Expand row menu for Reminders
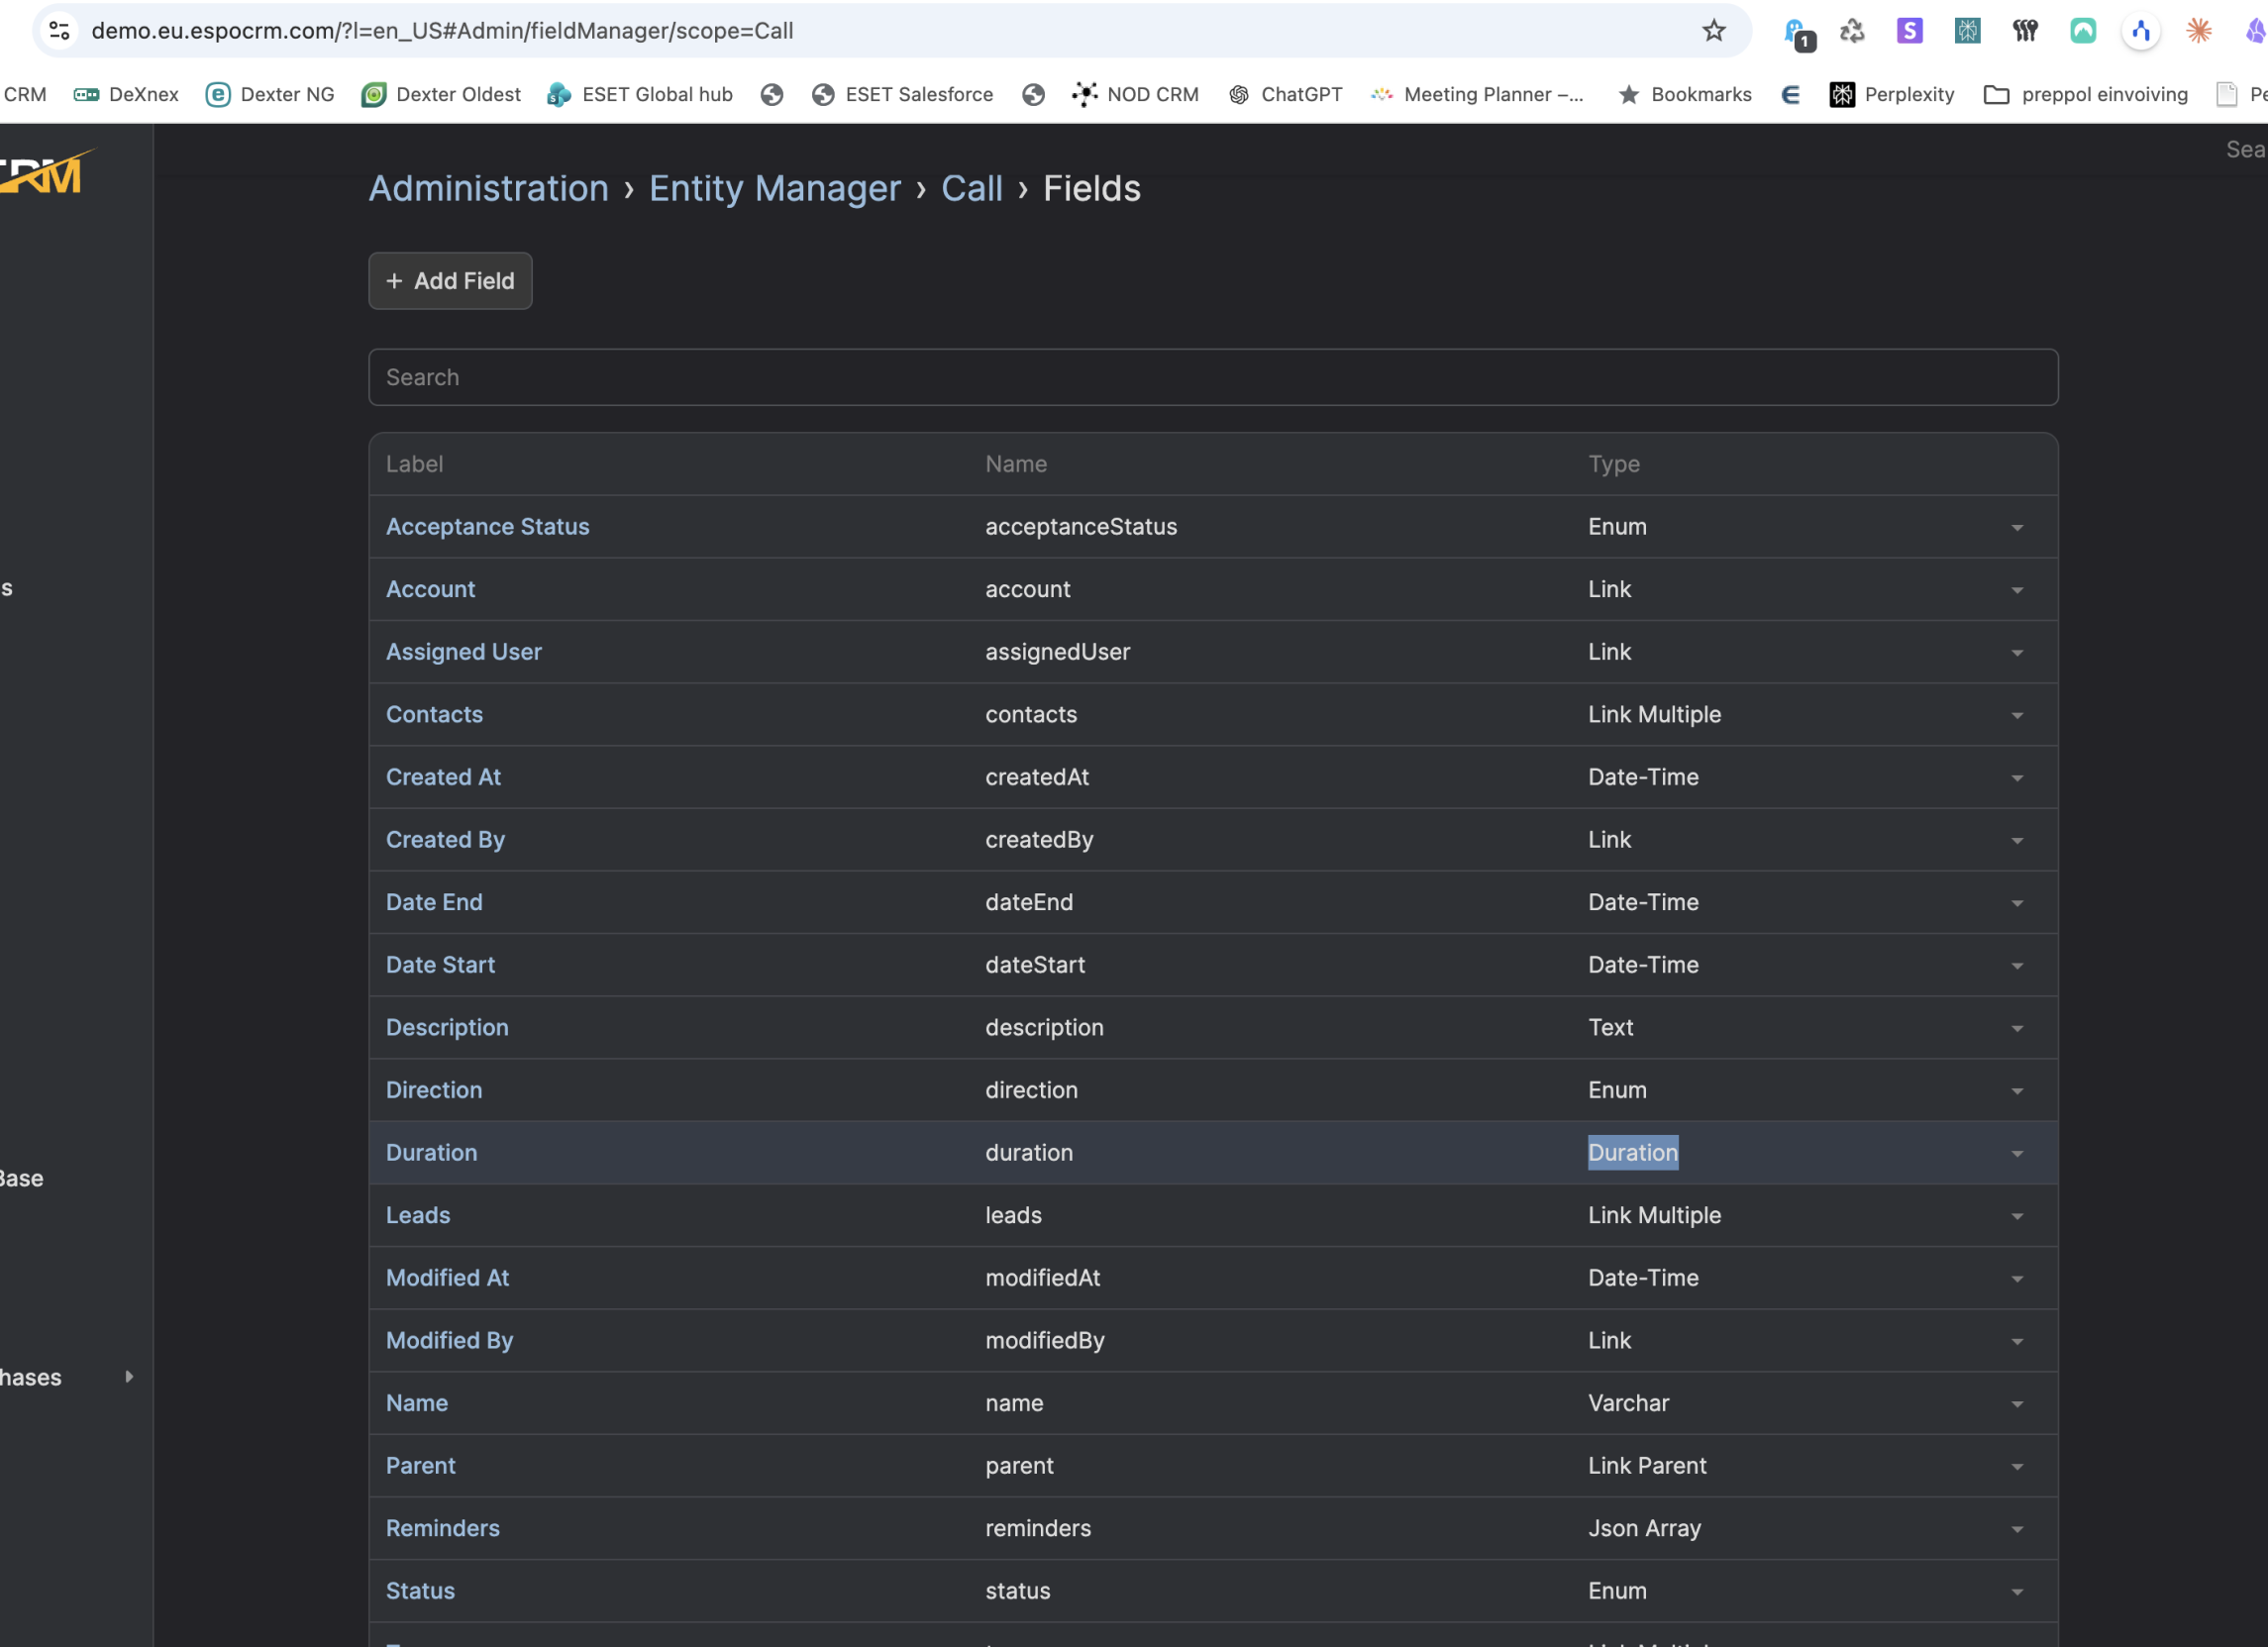The height and width of the screenshot is (1647, 2268). coord(2016,1530)
